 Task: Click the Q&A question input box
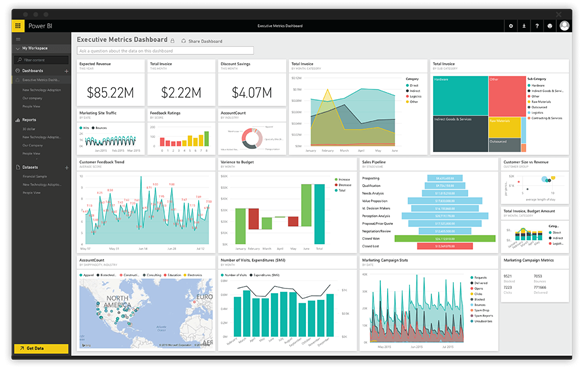click(x=165, y=51)
